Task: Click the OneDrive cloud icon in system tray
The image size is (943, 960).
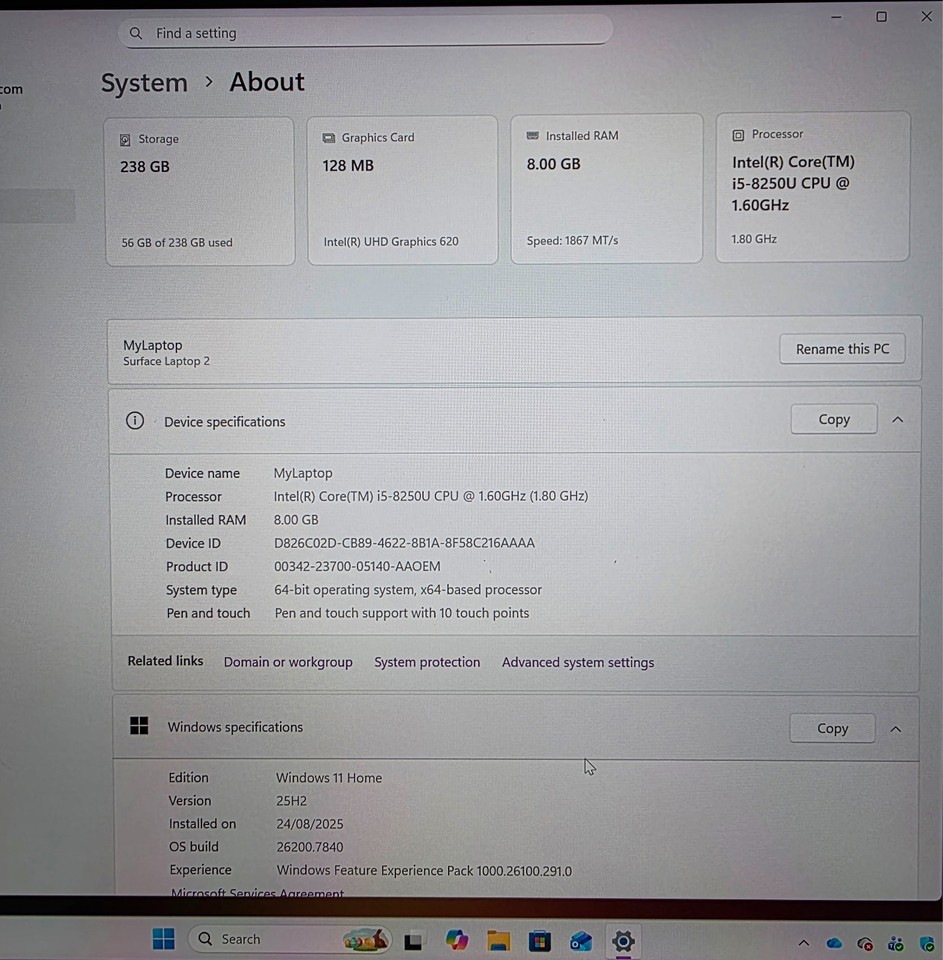Action: pyautogui.click(x=834, y=943)
